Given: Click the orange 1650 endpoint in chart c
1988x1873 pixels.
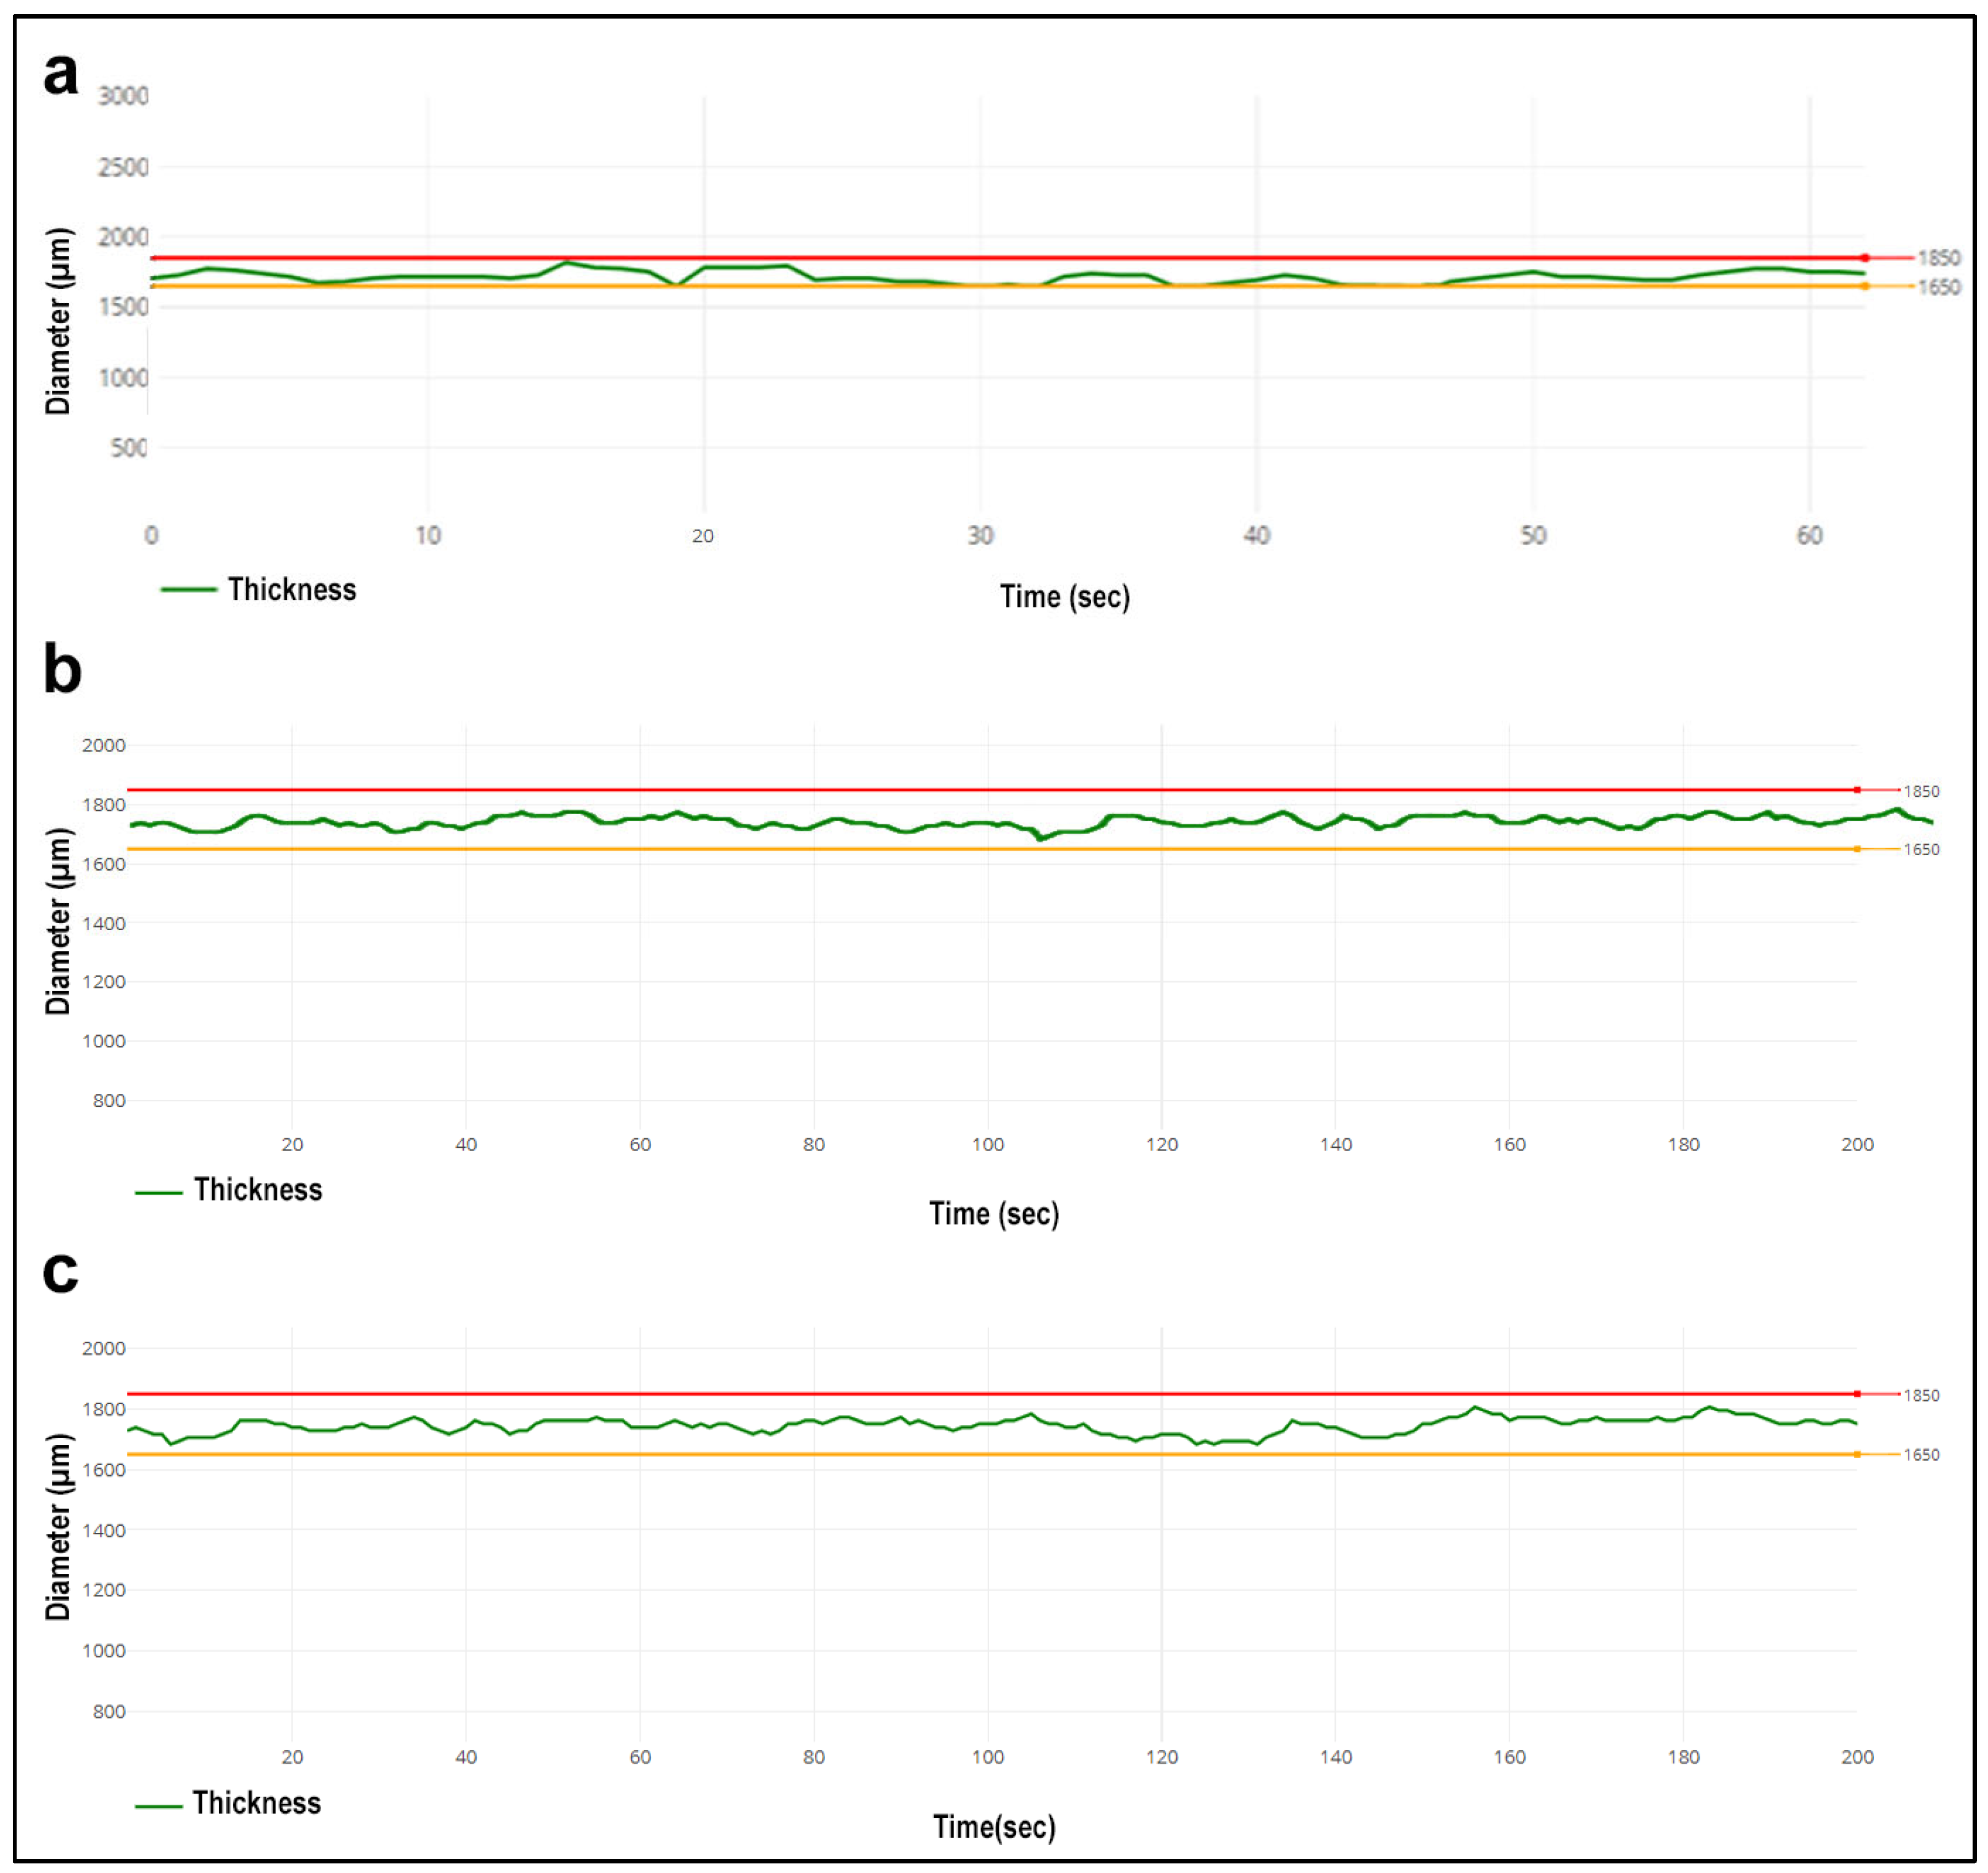Looking at the screenshot, I should click(1857, 1454).
